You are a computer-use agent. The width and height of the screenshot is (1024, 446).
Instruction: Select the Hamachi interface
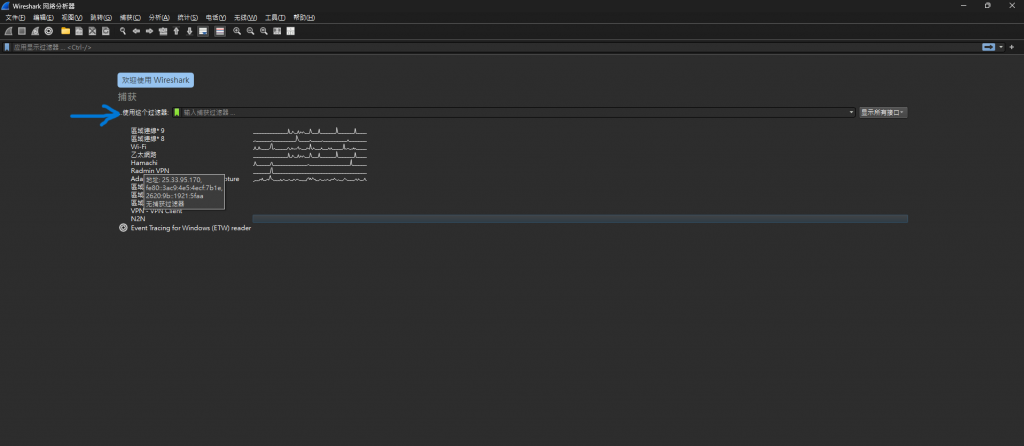144,163
